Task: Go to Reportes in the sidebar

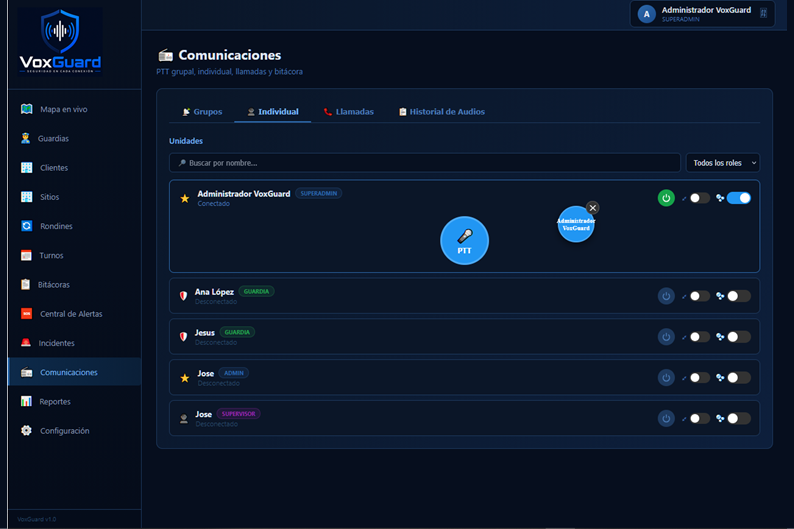Action: tap(75, 401)
